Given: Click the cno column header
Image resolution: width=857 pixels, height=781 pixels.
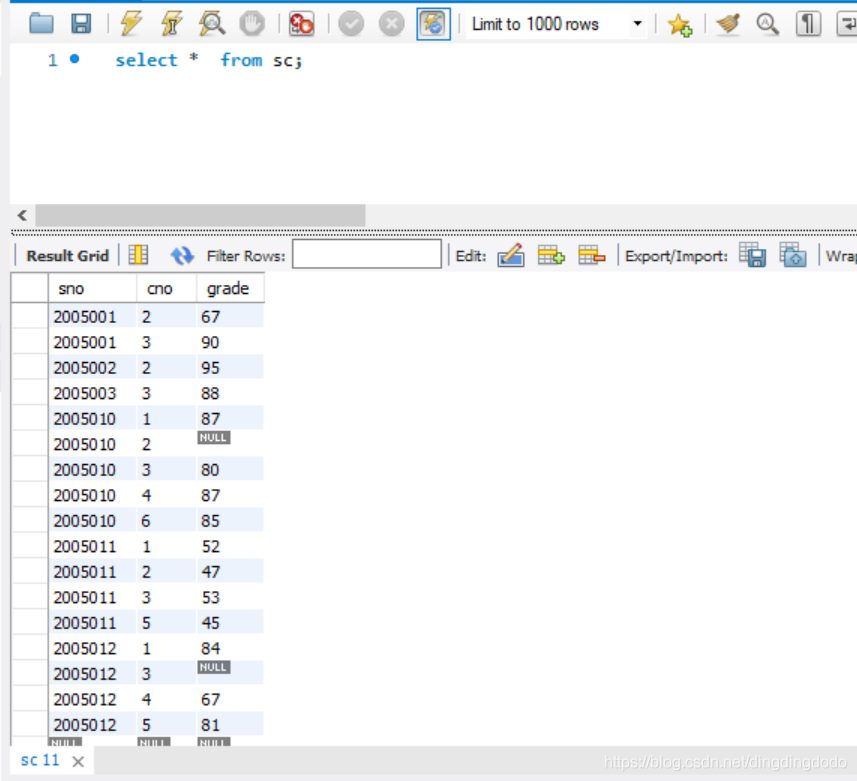Looking at the screenshot, I should pyautogui.click(x=166, y=288).
